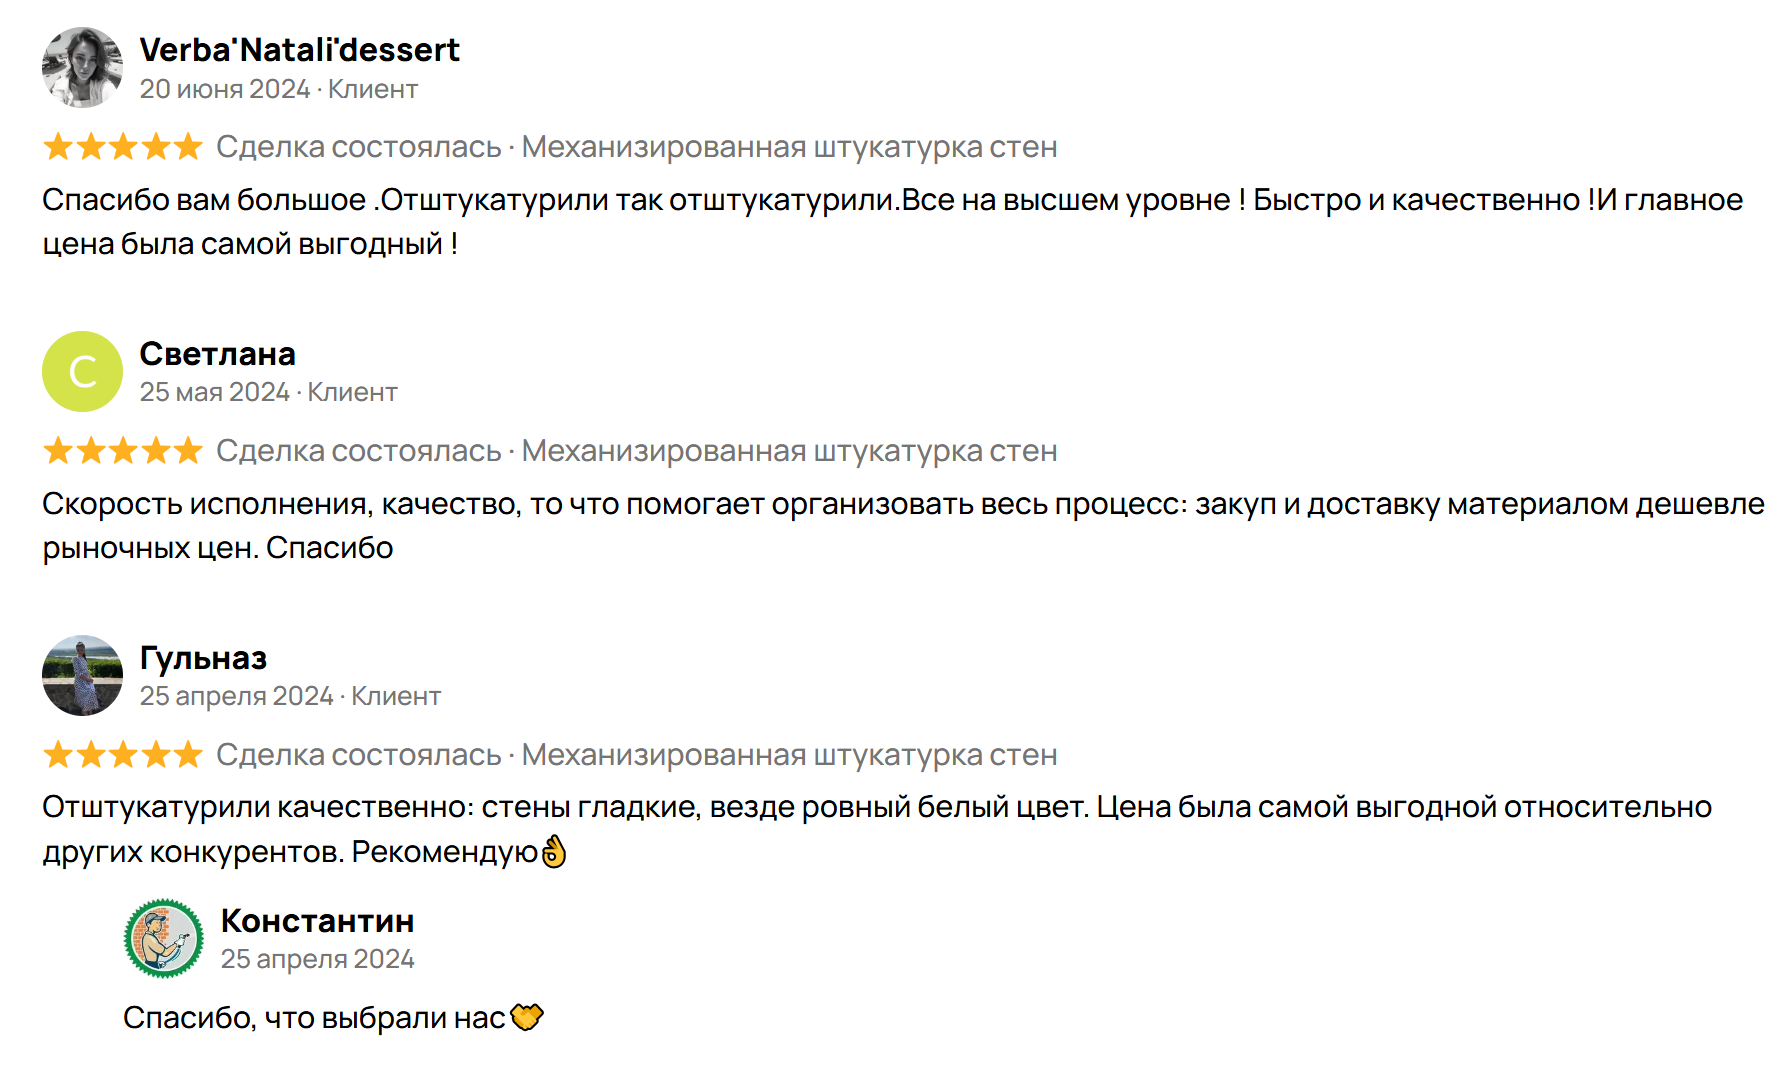The image size is (1790, 1067).
Task: Open Гульназ reviewer name
Action: (x=203, y=658)
